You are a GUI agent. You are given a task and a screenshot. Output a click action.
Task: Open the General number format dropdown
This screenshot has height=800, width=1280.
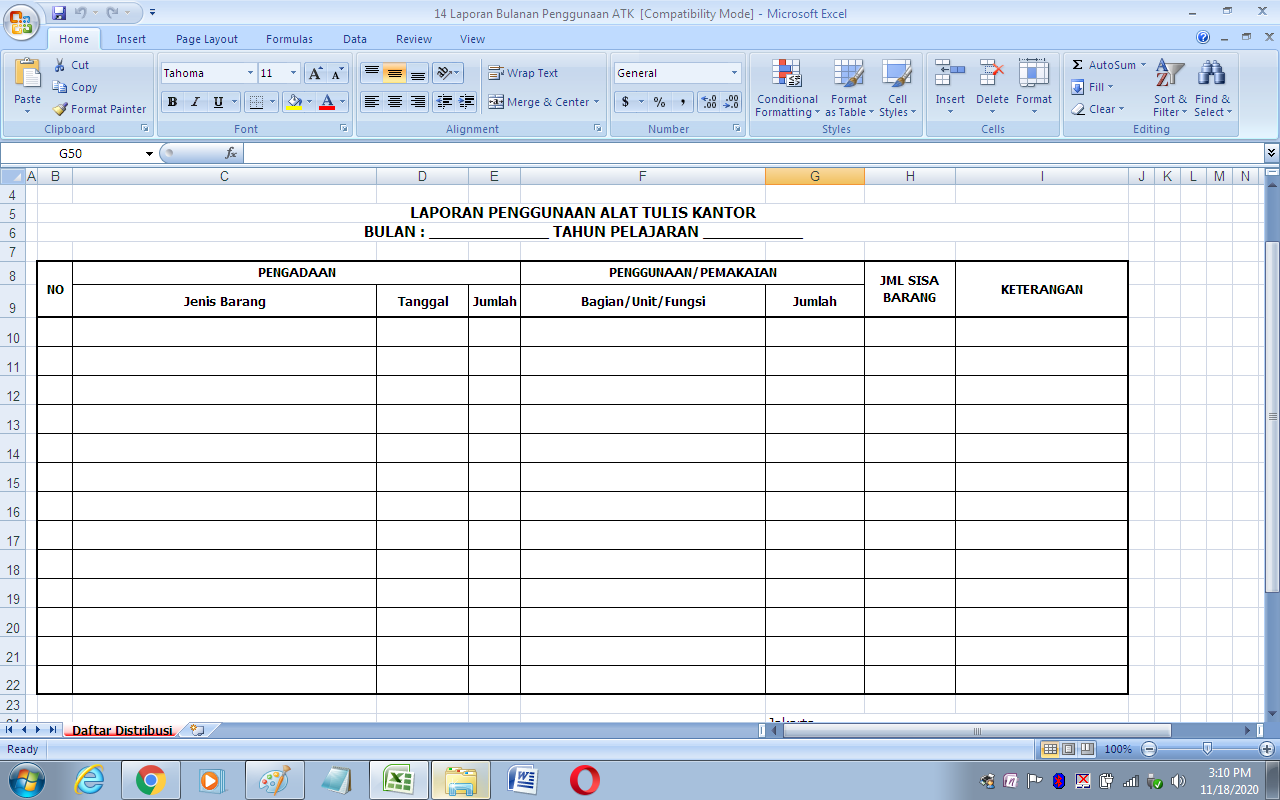point(734,73)
